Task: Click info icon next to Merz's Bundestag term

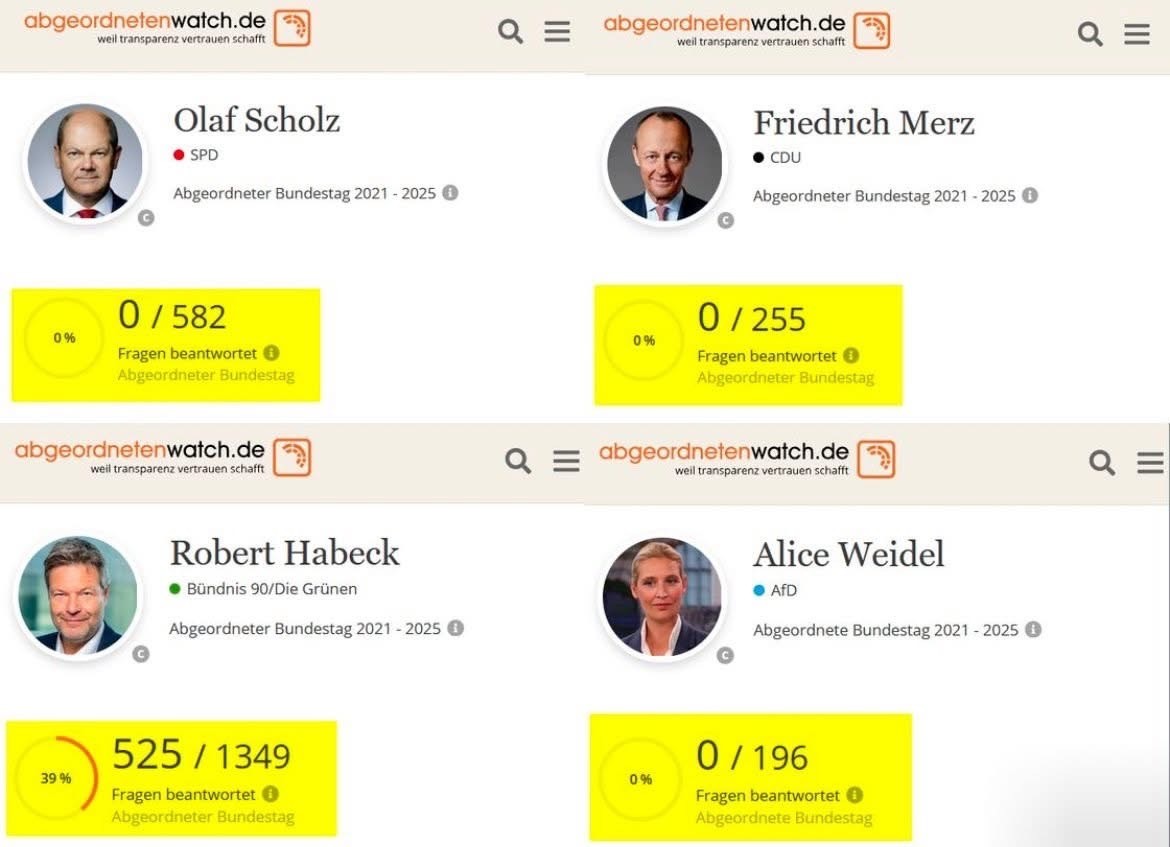Action: click(1030, 196)
